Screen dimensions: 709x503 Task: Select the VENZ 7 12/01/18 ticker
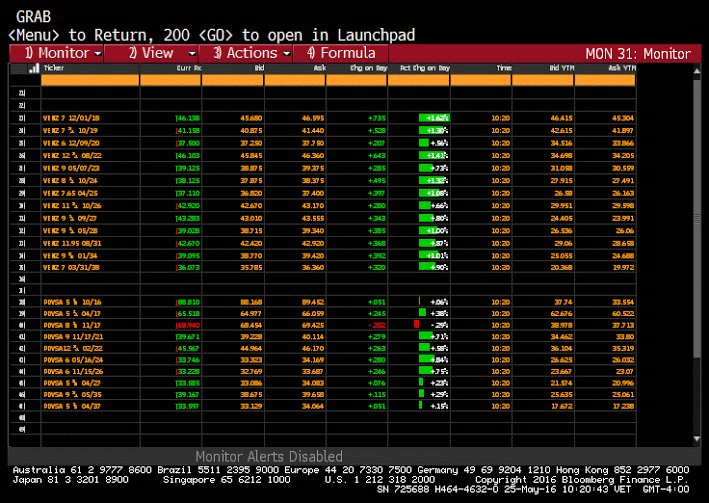point(71,118)
